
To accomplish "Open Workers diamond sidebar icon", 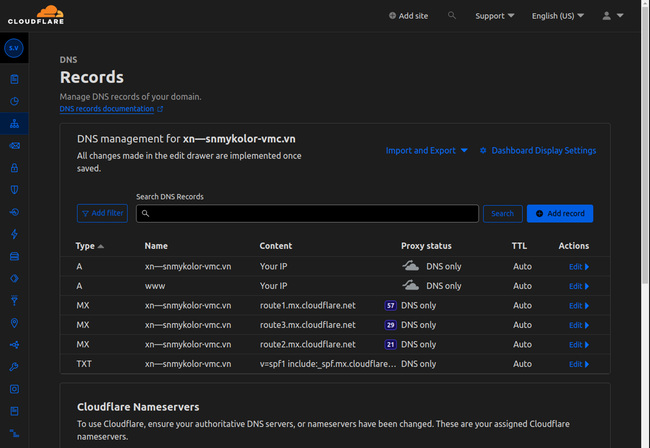I will coord(14,278).
